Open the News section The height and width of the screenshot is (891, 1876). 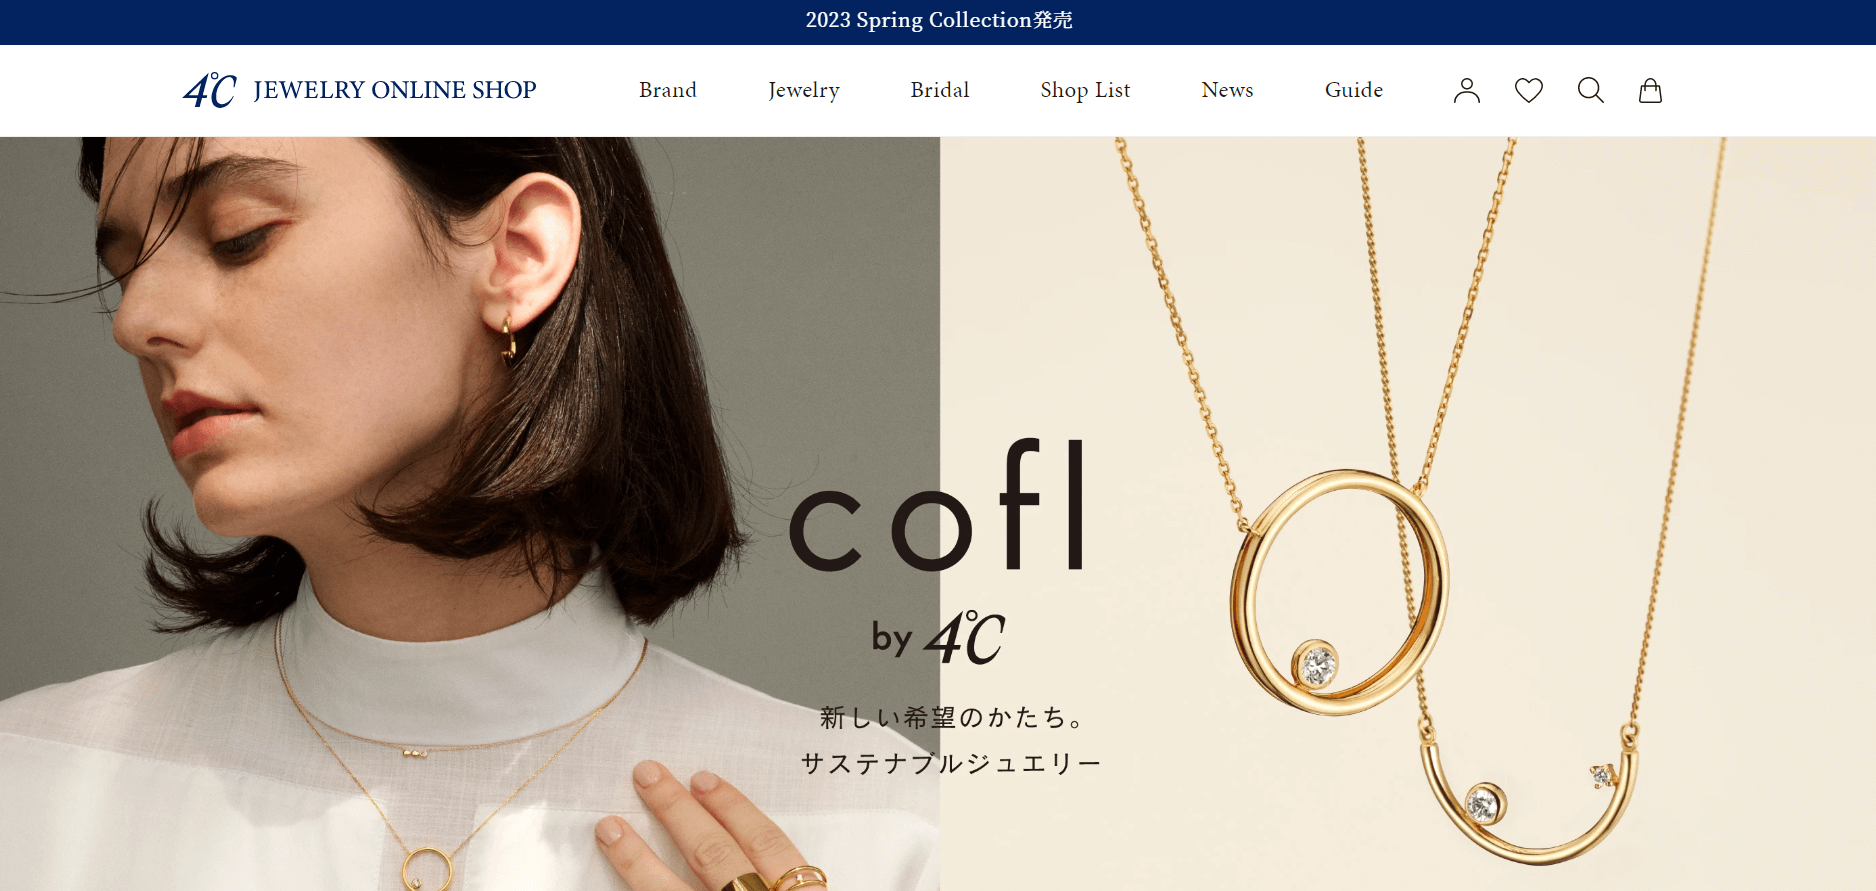[1227, 90]
